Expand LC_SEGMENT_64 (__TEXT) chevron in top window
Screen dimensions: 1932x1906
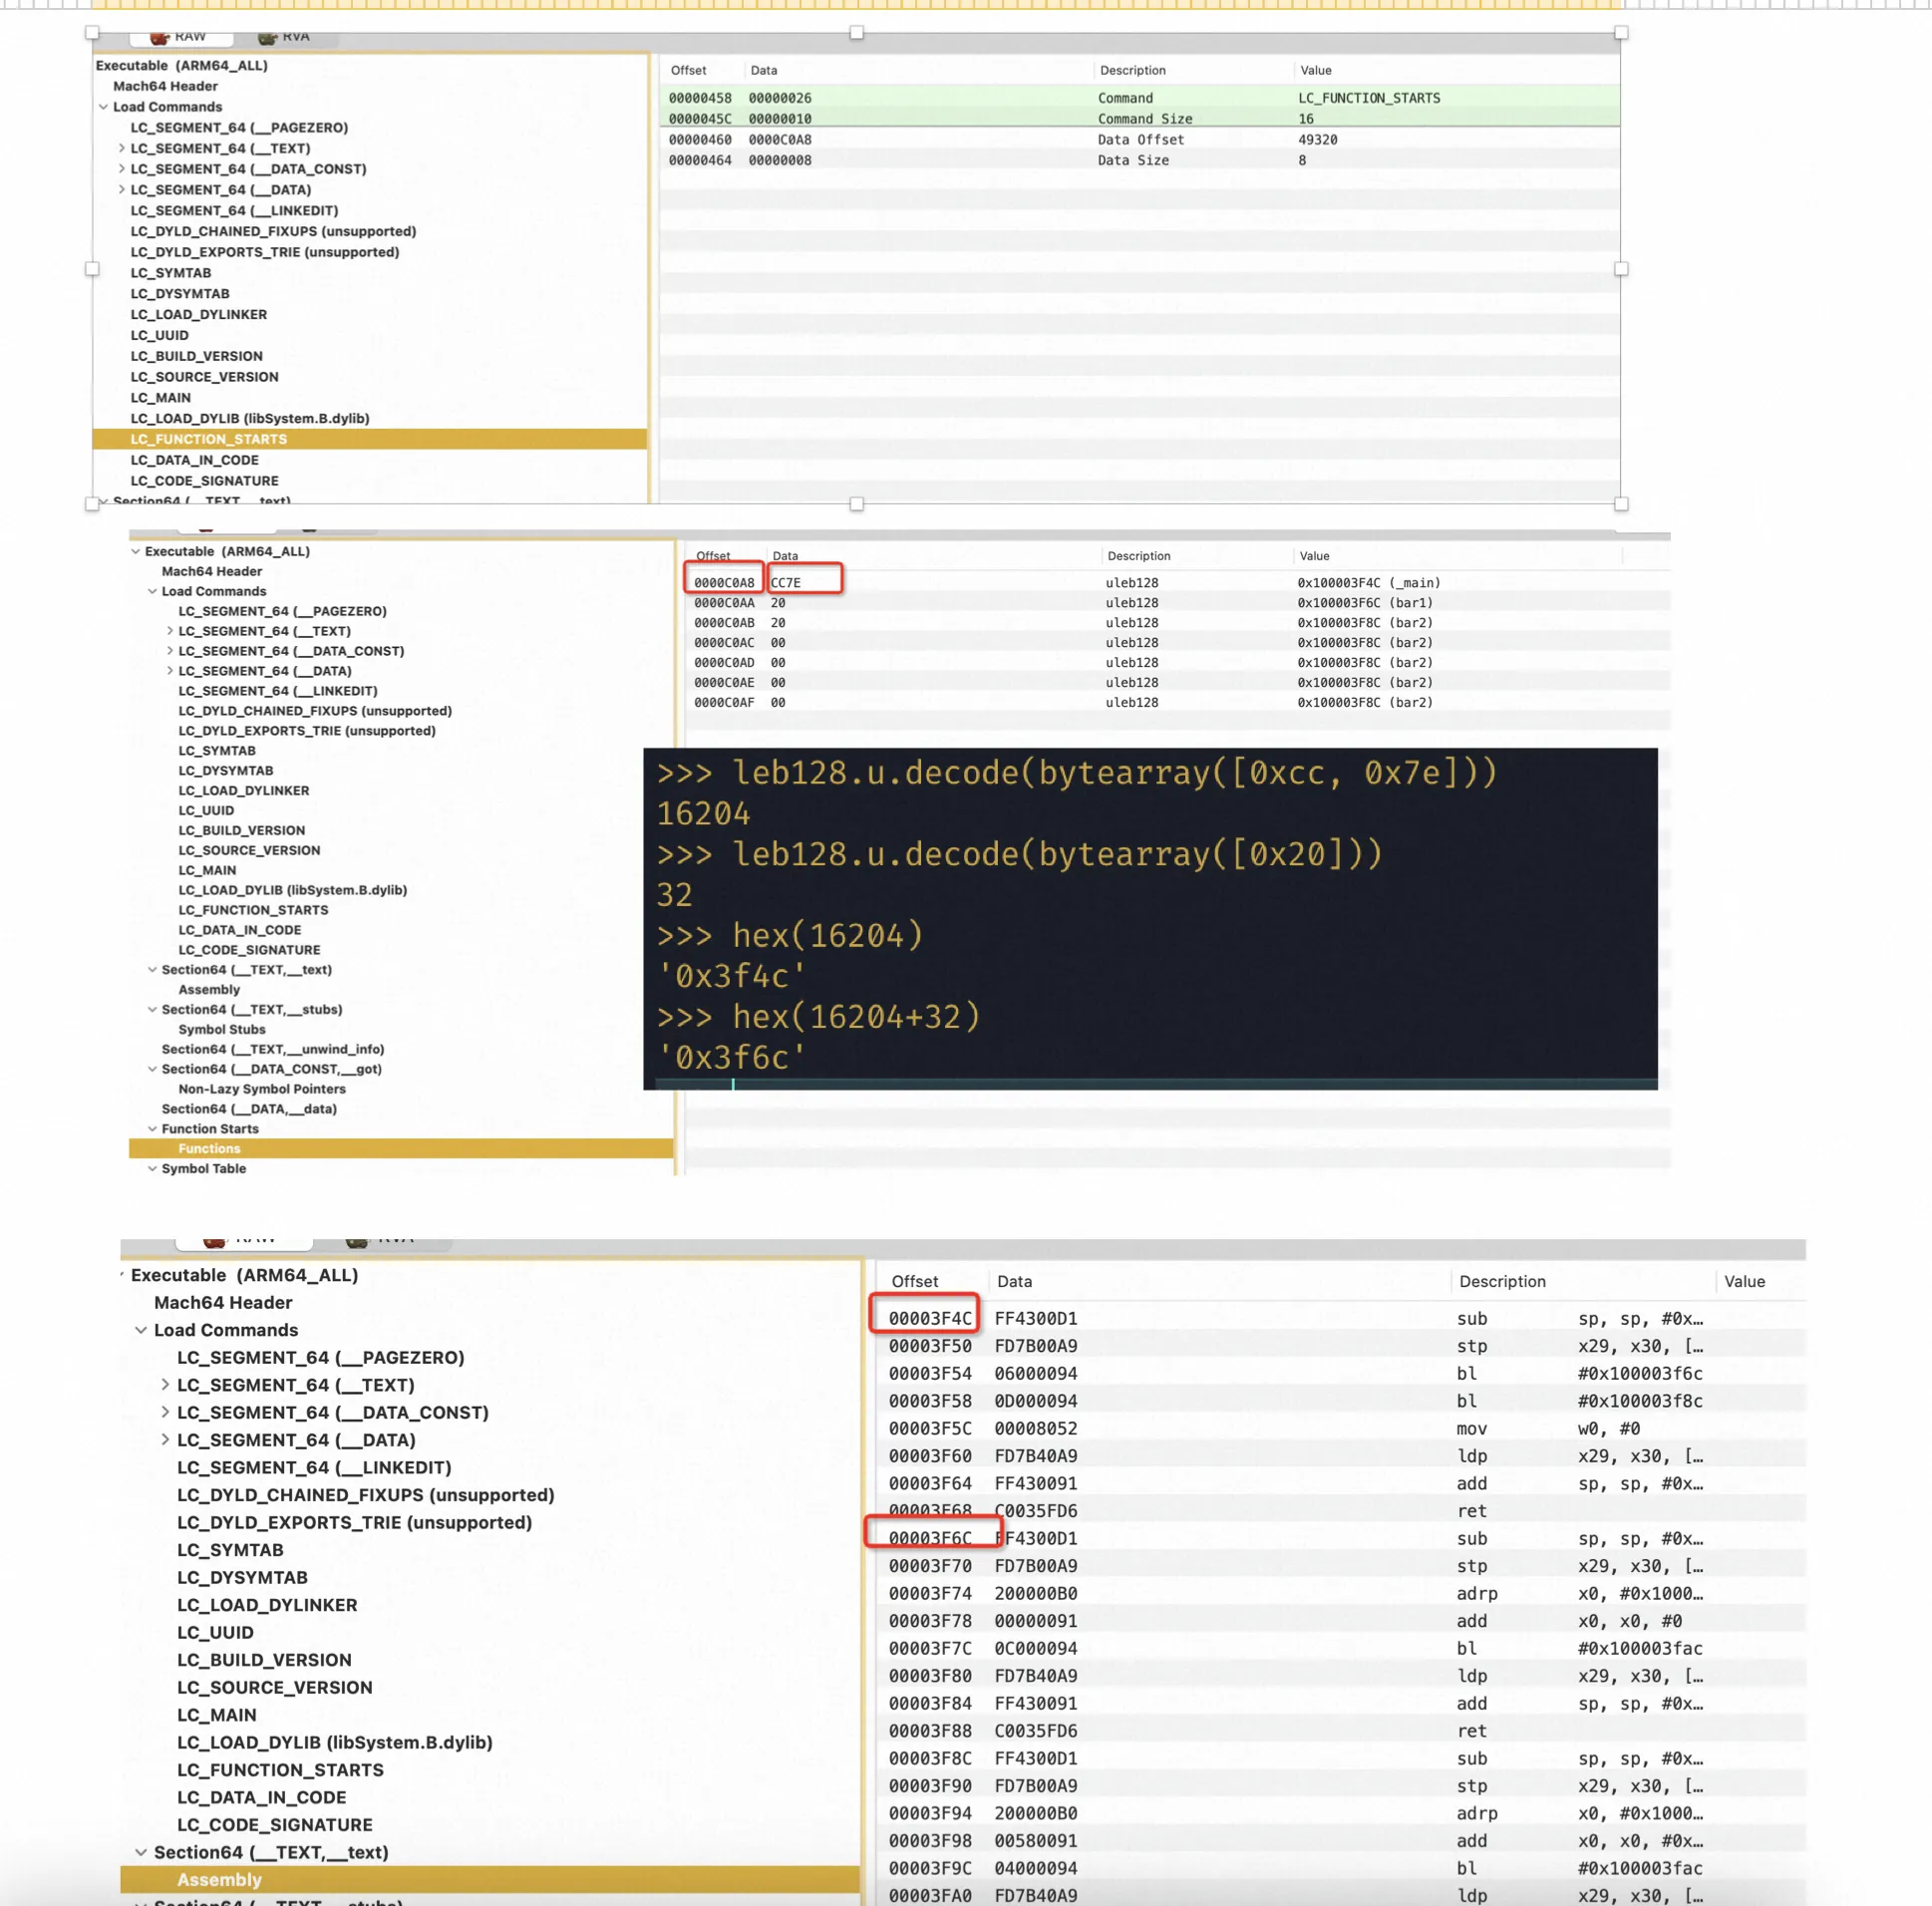[x=121, y=148]
